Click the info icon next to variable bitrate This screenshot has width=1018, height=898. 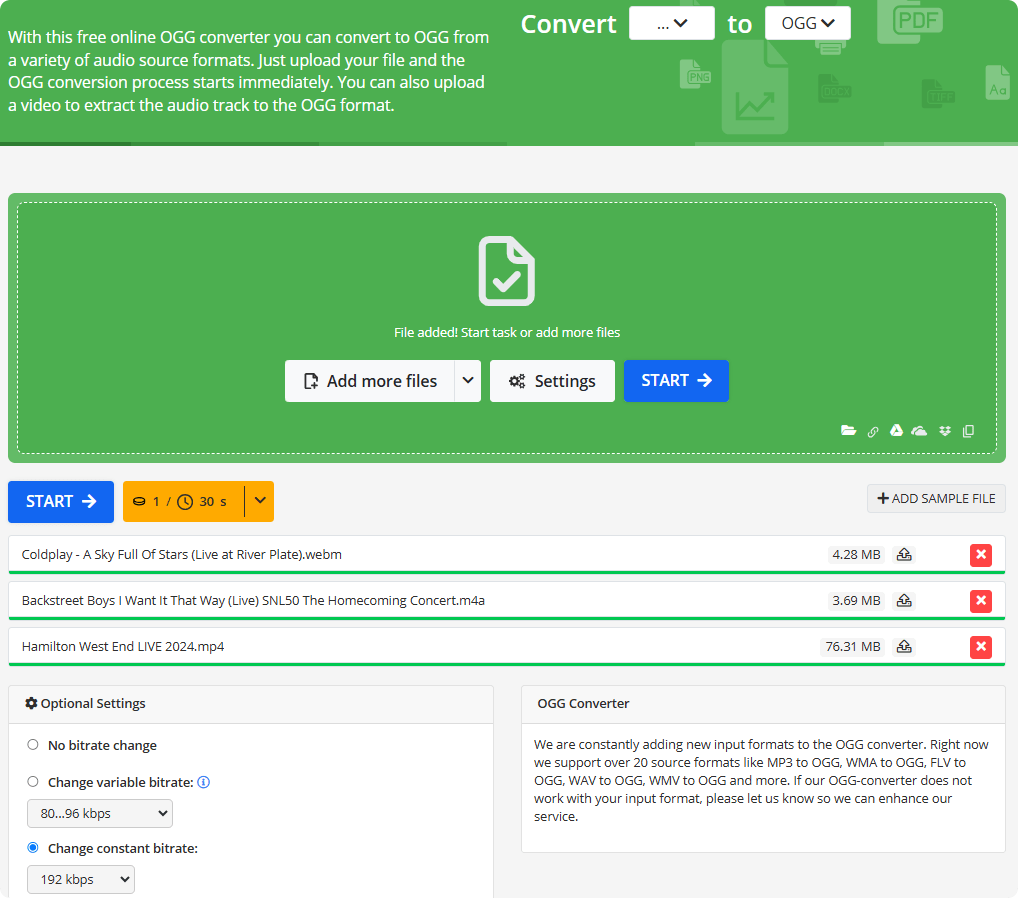(x=204, y=782)
